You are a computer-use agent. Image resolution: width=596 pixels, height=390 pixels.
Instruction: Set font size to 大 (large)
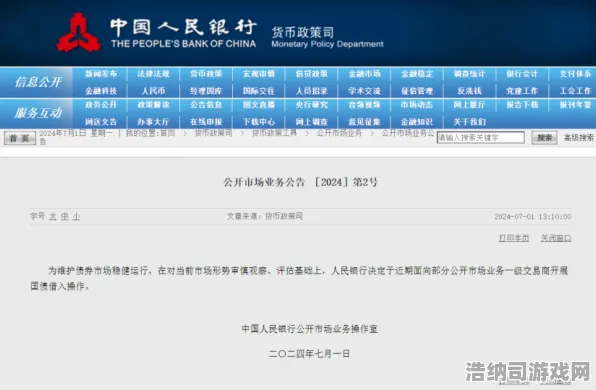tap(52, 217)
